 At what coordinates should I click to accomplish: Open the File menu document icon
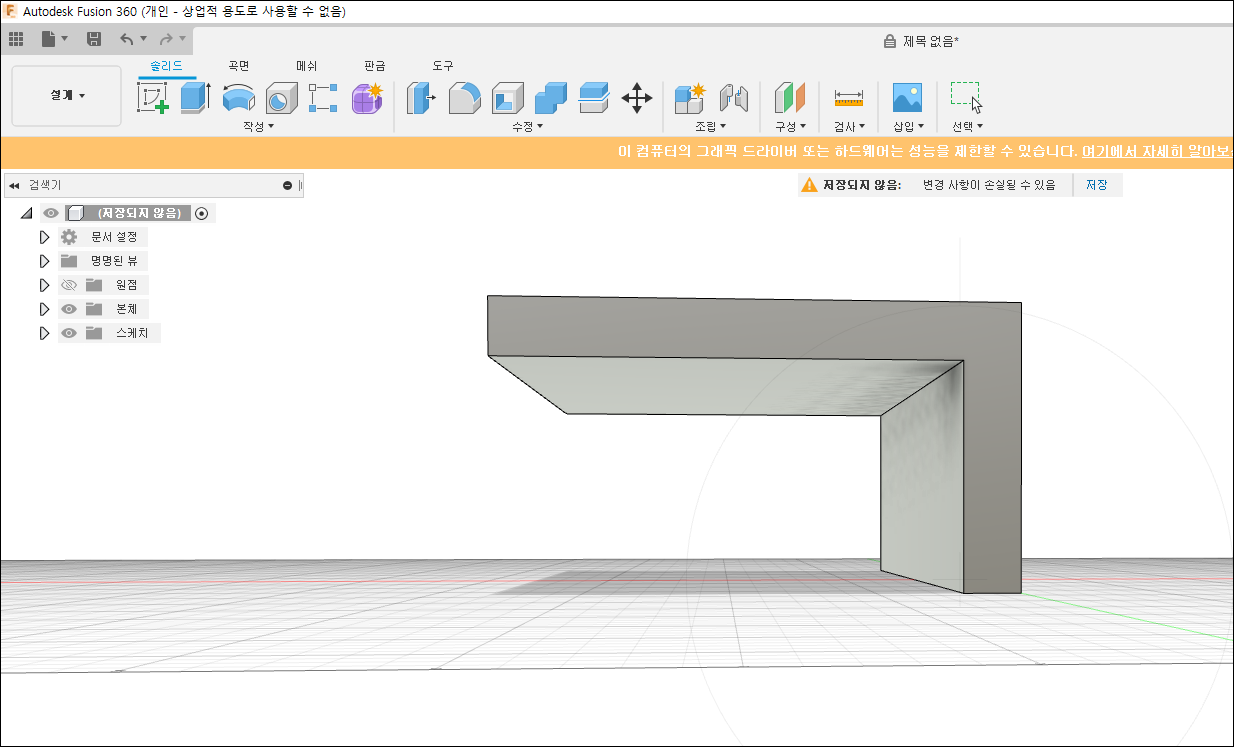point(49,40)
